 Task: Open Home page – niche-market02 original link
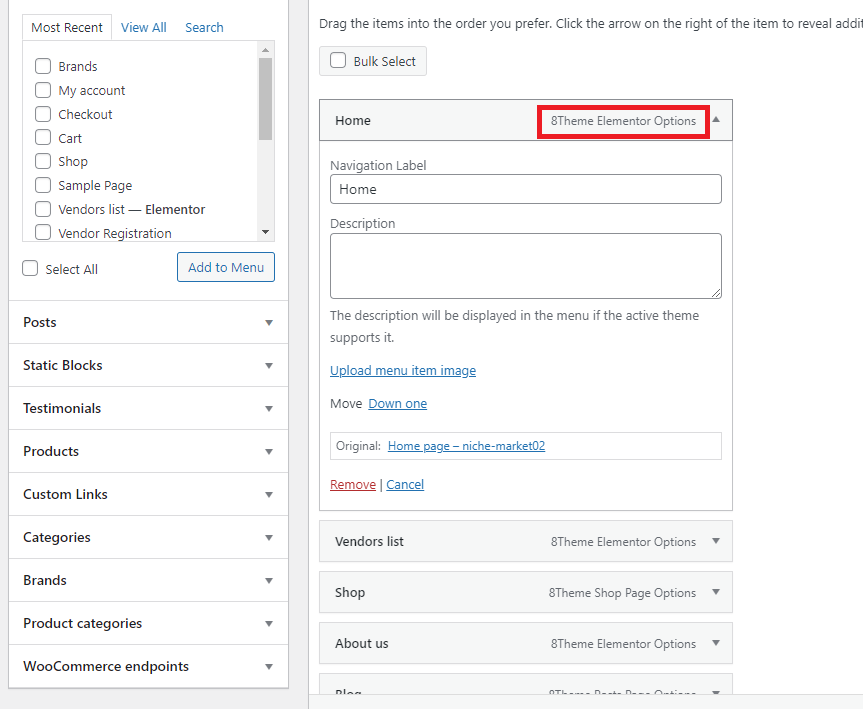tap(466, 446)
